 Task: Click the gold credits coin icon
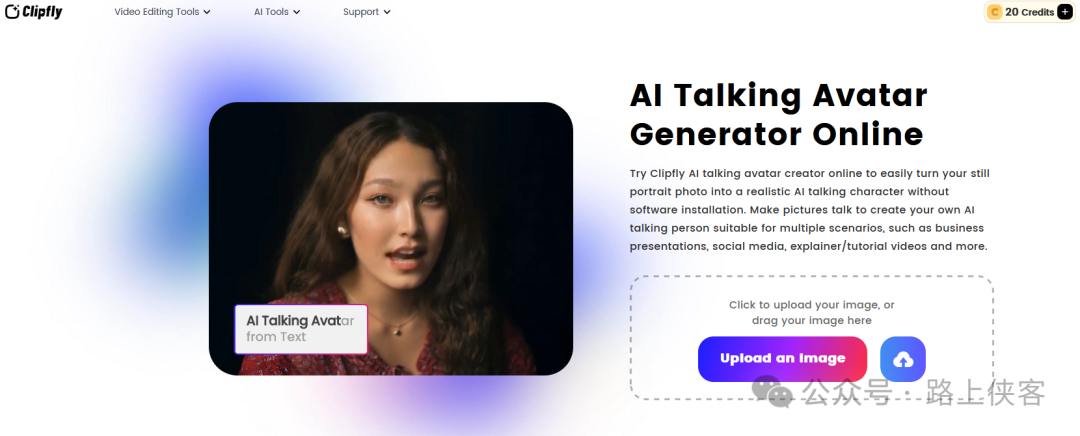click(995, 12)
